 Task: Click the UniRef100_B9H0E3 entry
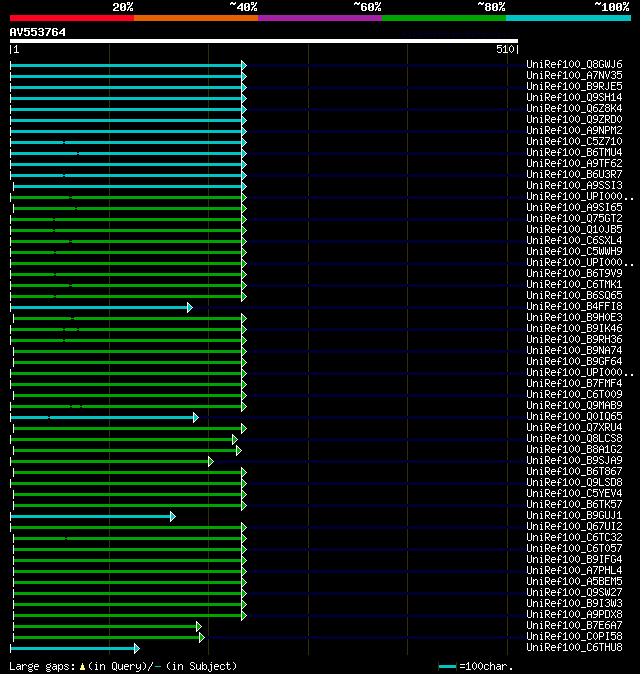(574, 318)
